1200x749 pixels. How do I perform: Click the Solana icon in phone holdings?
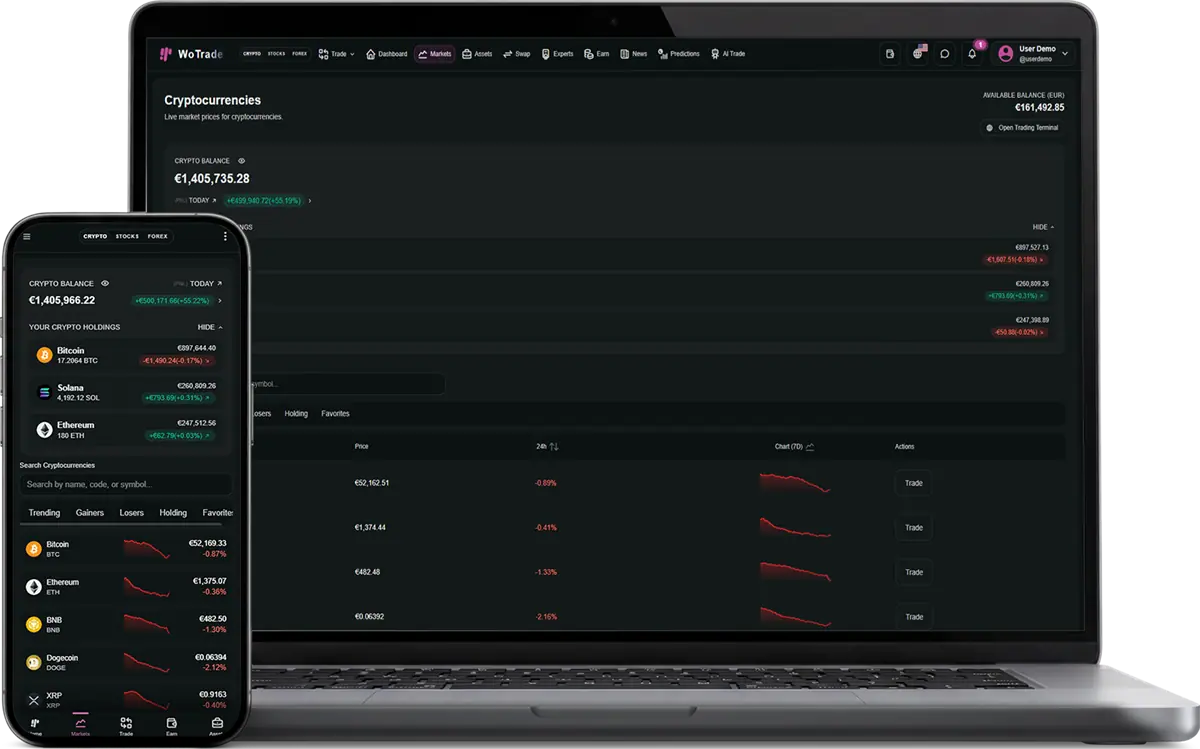[x=44, y=392]
